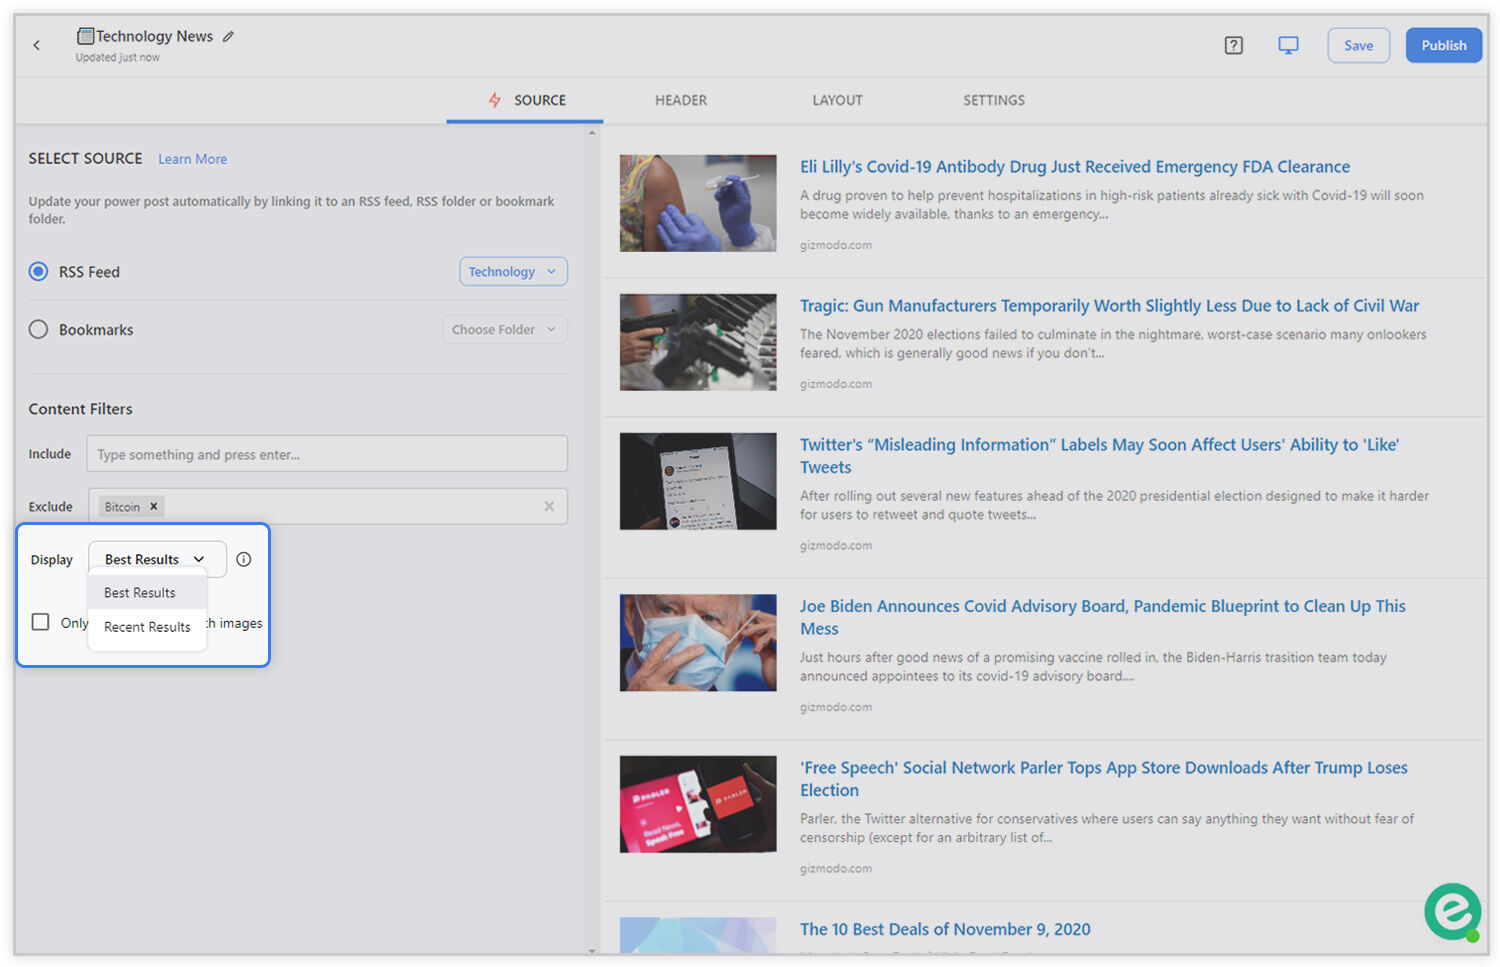Screen dimensions: 1500x967
Task: Open Joe Biden Covid Advisory Board article
Action: 1102,617
